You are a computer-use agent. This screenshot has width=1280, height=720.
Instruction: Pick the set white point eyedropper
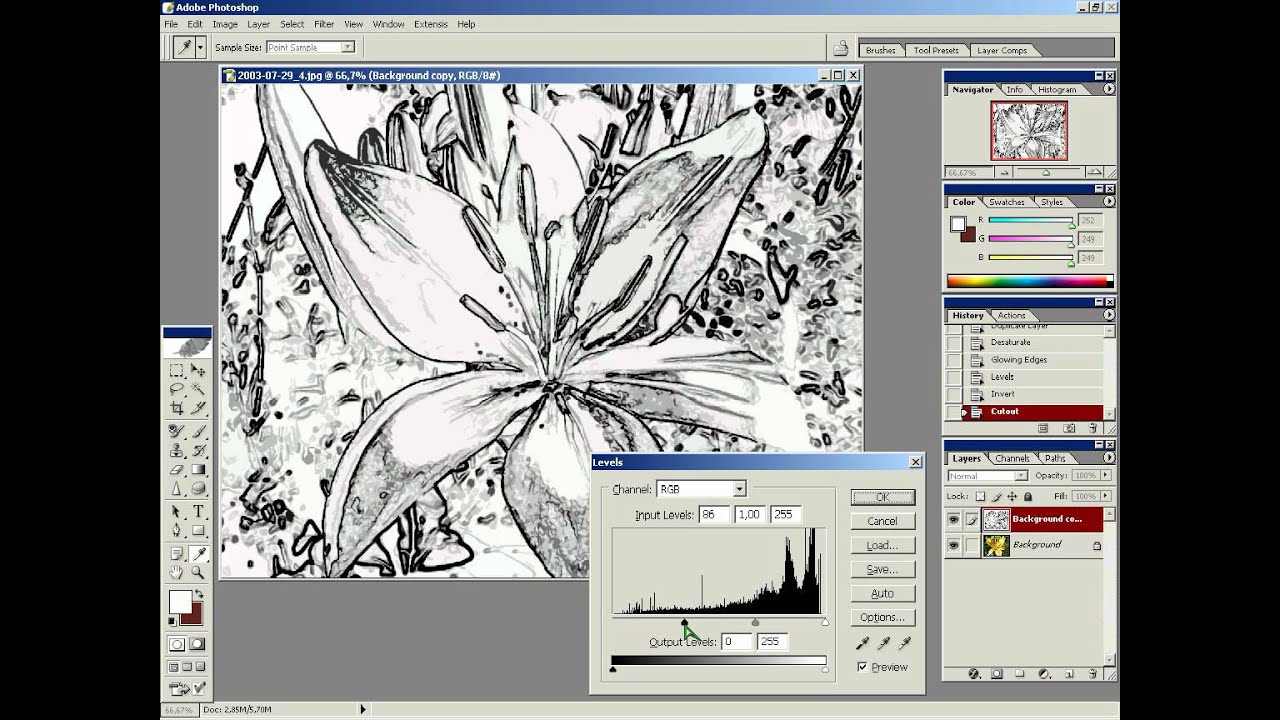[905, 643]
